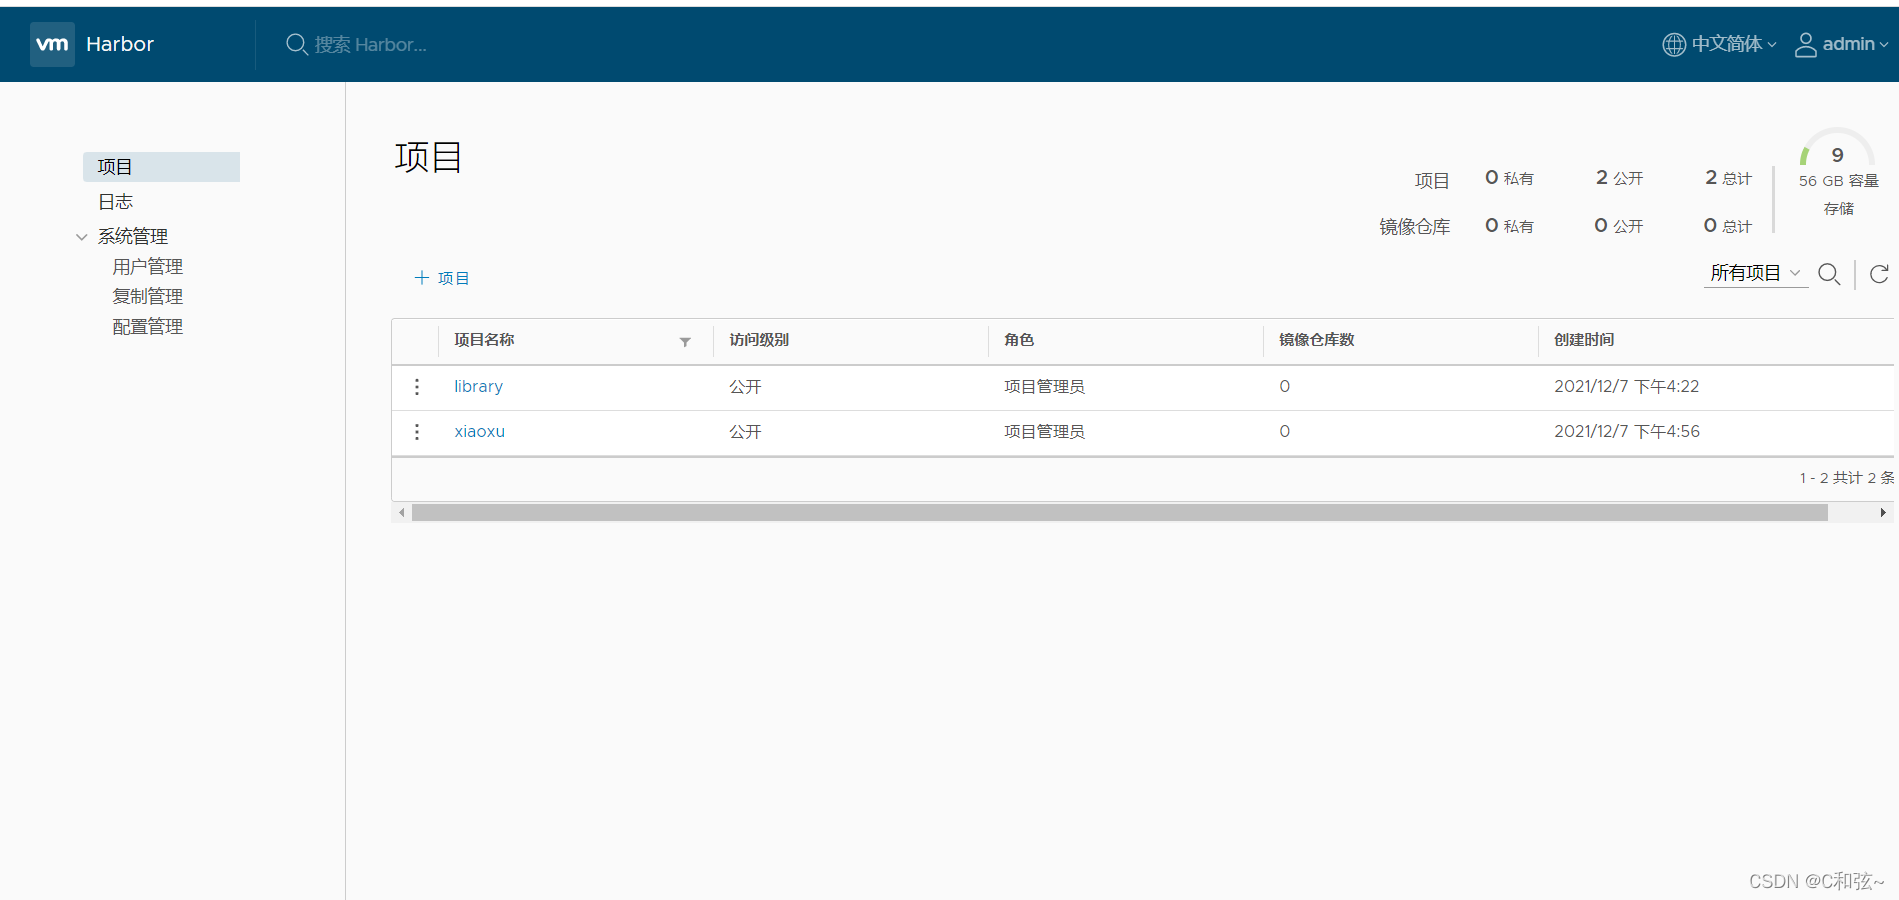Open 配置管理 in the sidebar
This screenshot has width=1899, height=900.
tap(147, 327)
